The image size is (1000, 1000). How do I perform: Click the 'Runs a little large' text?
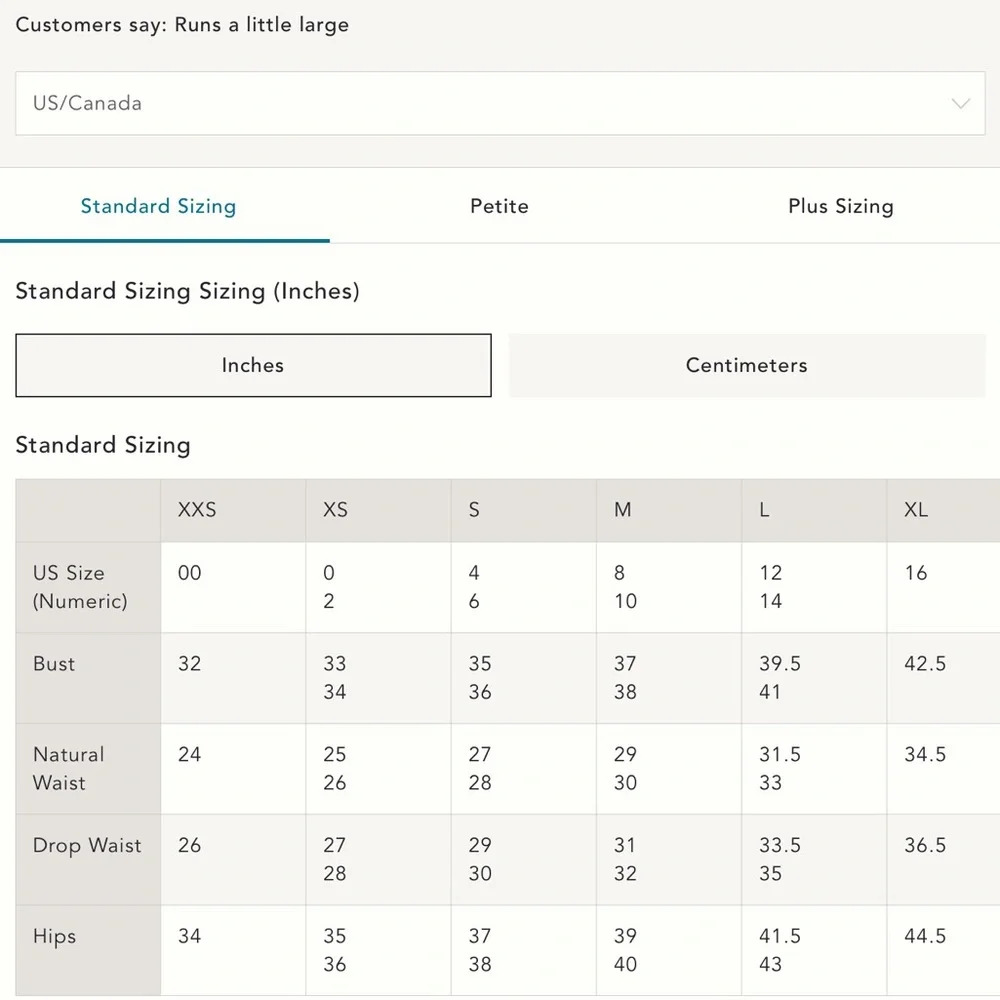click(262, 26)
